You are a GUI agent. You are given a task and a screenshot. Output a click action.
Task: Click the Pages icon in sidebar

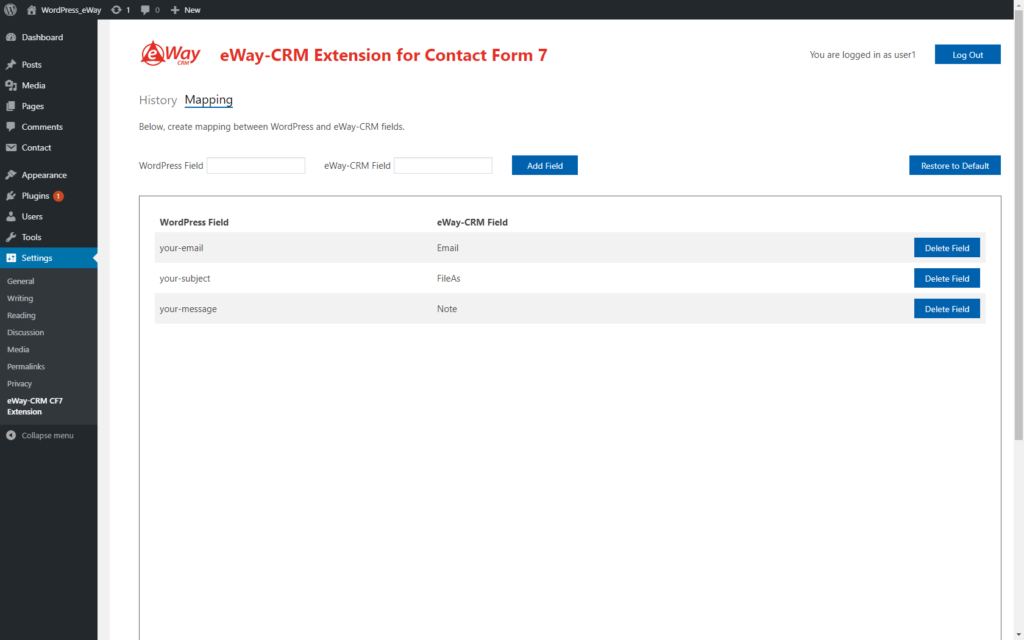point(11,106)
